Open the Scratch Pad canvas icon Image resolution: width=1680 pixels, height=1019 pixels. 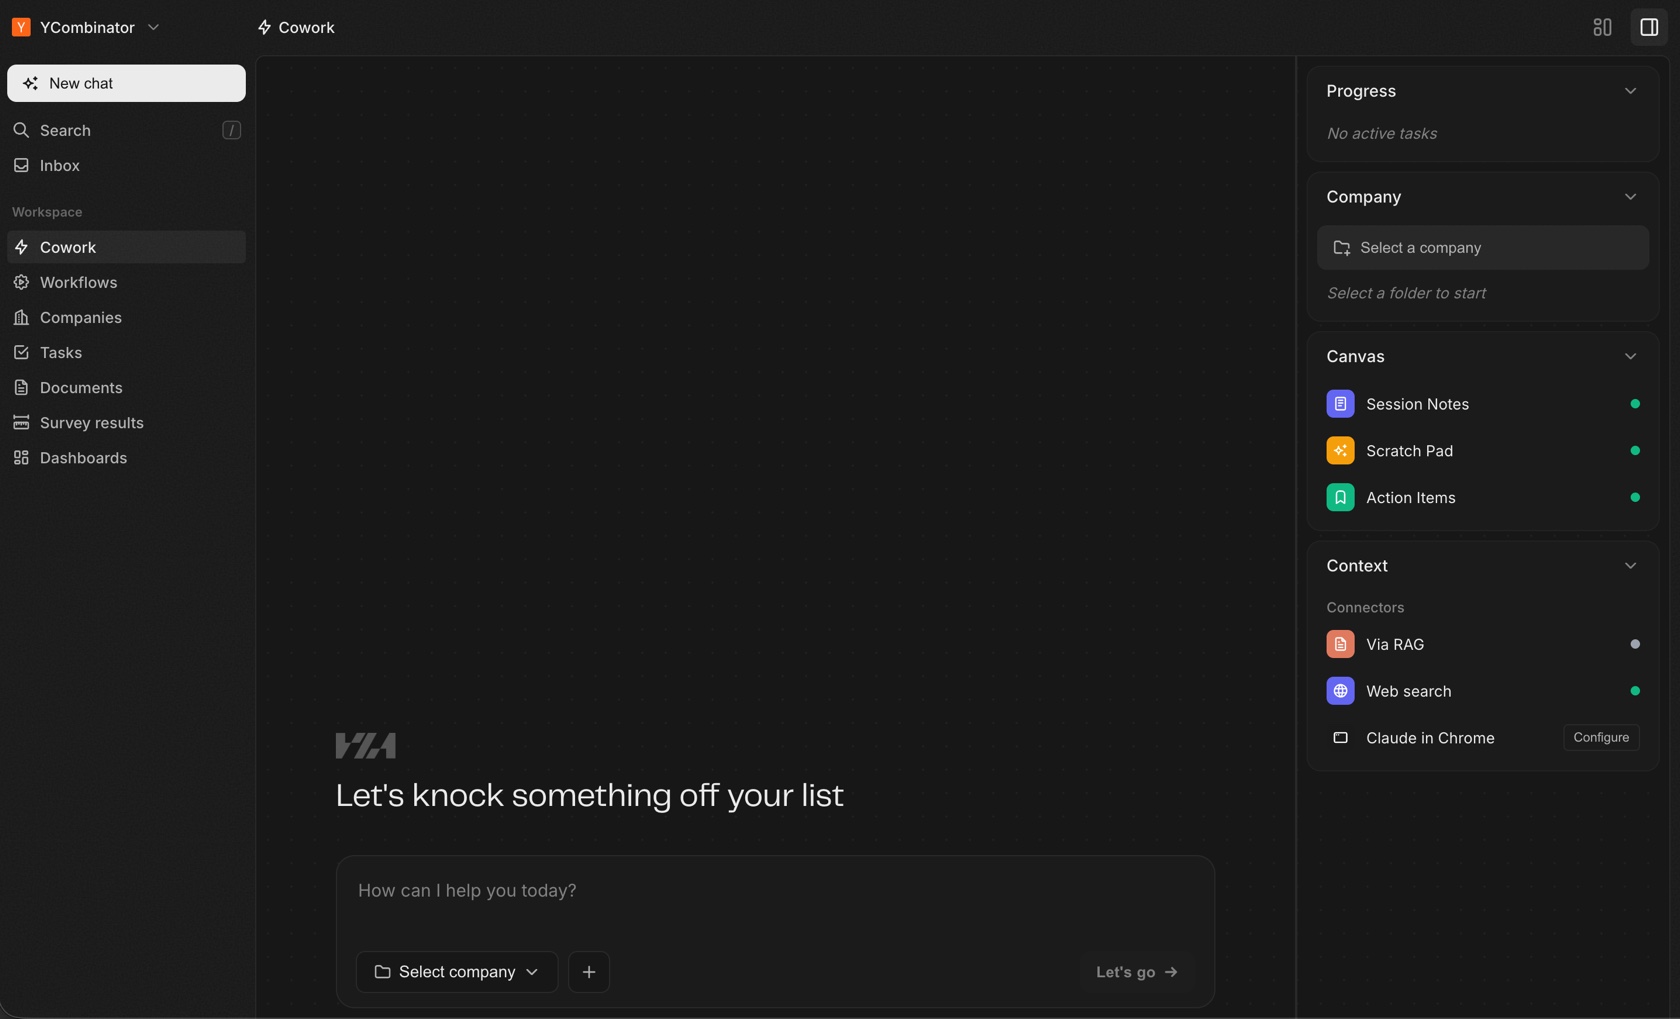(1340, 451)
